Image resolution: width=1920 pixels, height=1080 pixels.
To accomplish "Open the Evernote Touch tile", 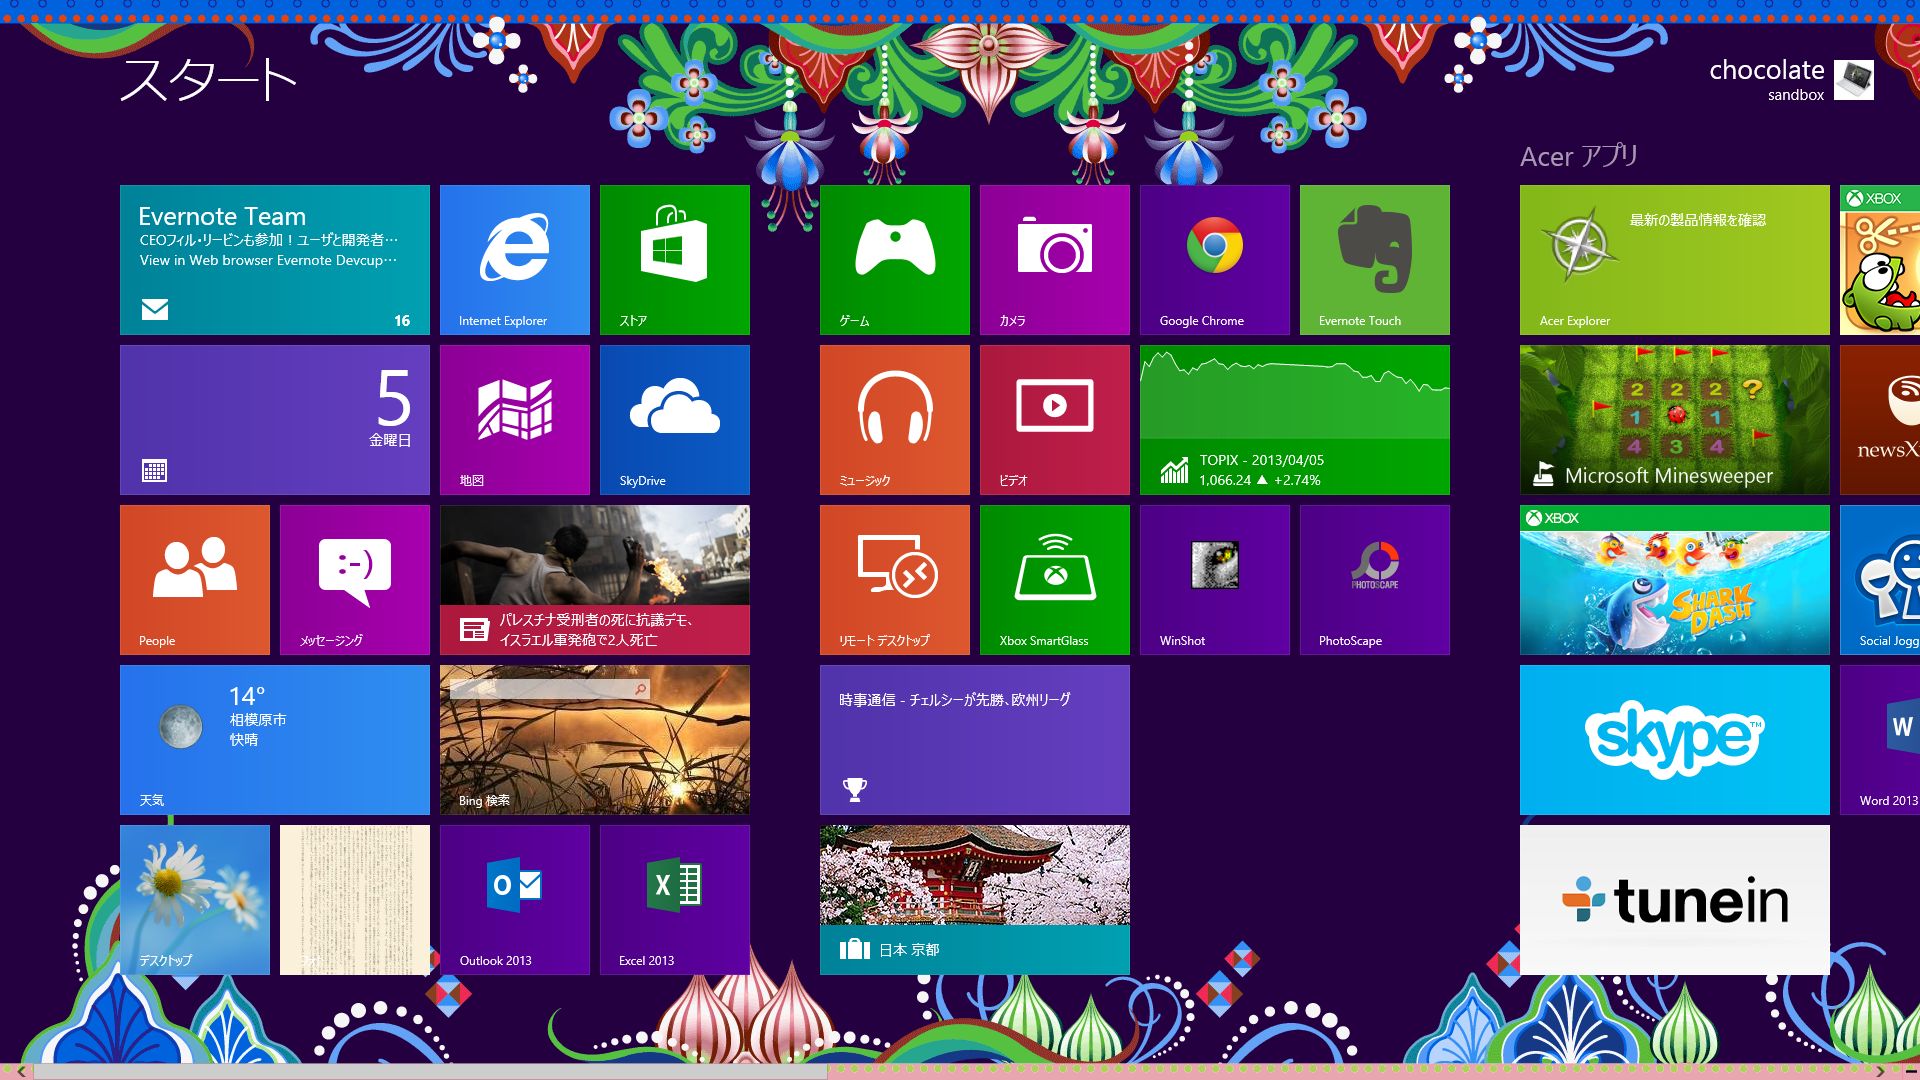I will pos(1374,259).
